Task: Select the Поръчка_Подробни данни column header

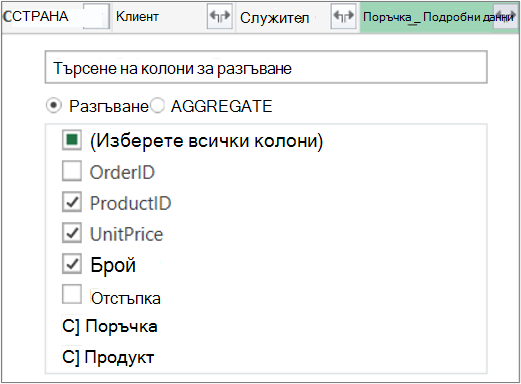Action: pyautogui.click(x=438, y=17)
